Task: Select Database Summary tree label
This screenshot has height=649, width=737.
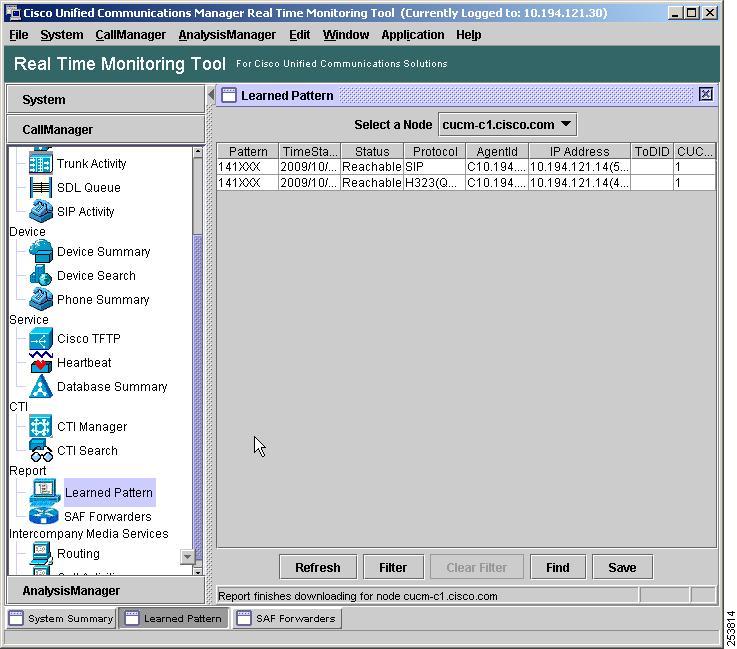Action: click(x=112, y=386)
